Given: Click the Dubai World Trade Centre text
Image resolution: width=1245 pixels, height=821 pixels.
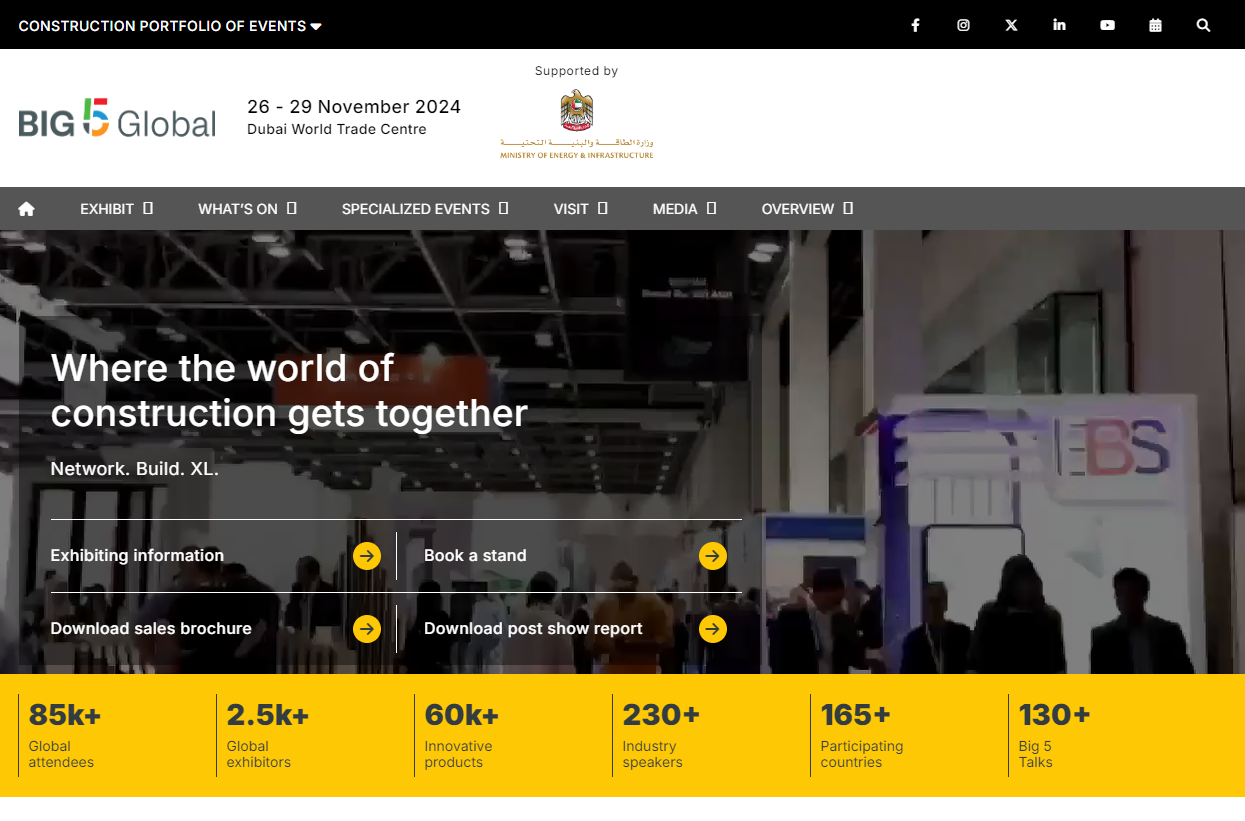Looking at the screenshot, I should coord(337,129).
